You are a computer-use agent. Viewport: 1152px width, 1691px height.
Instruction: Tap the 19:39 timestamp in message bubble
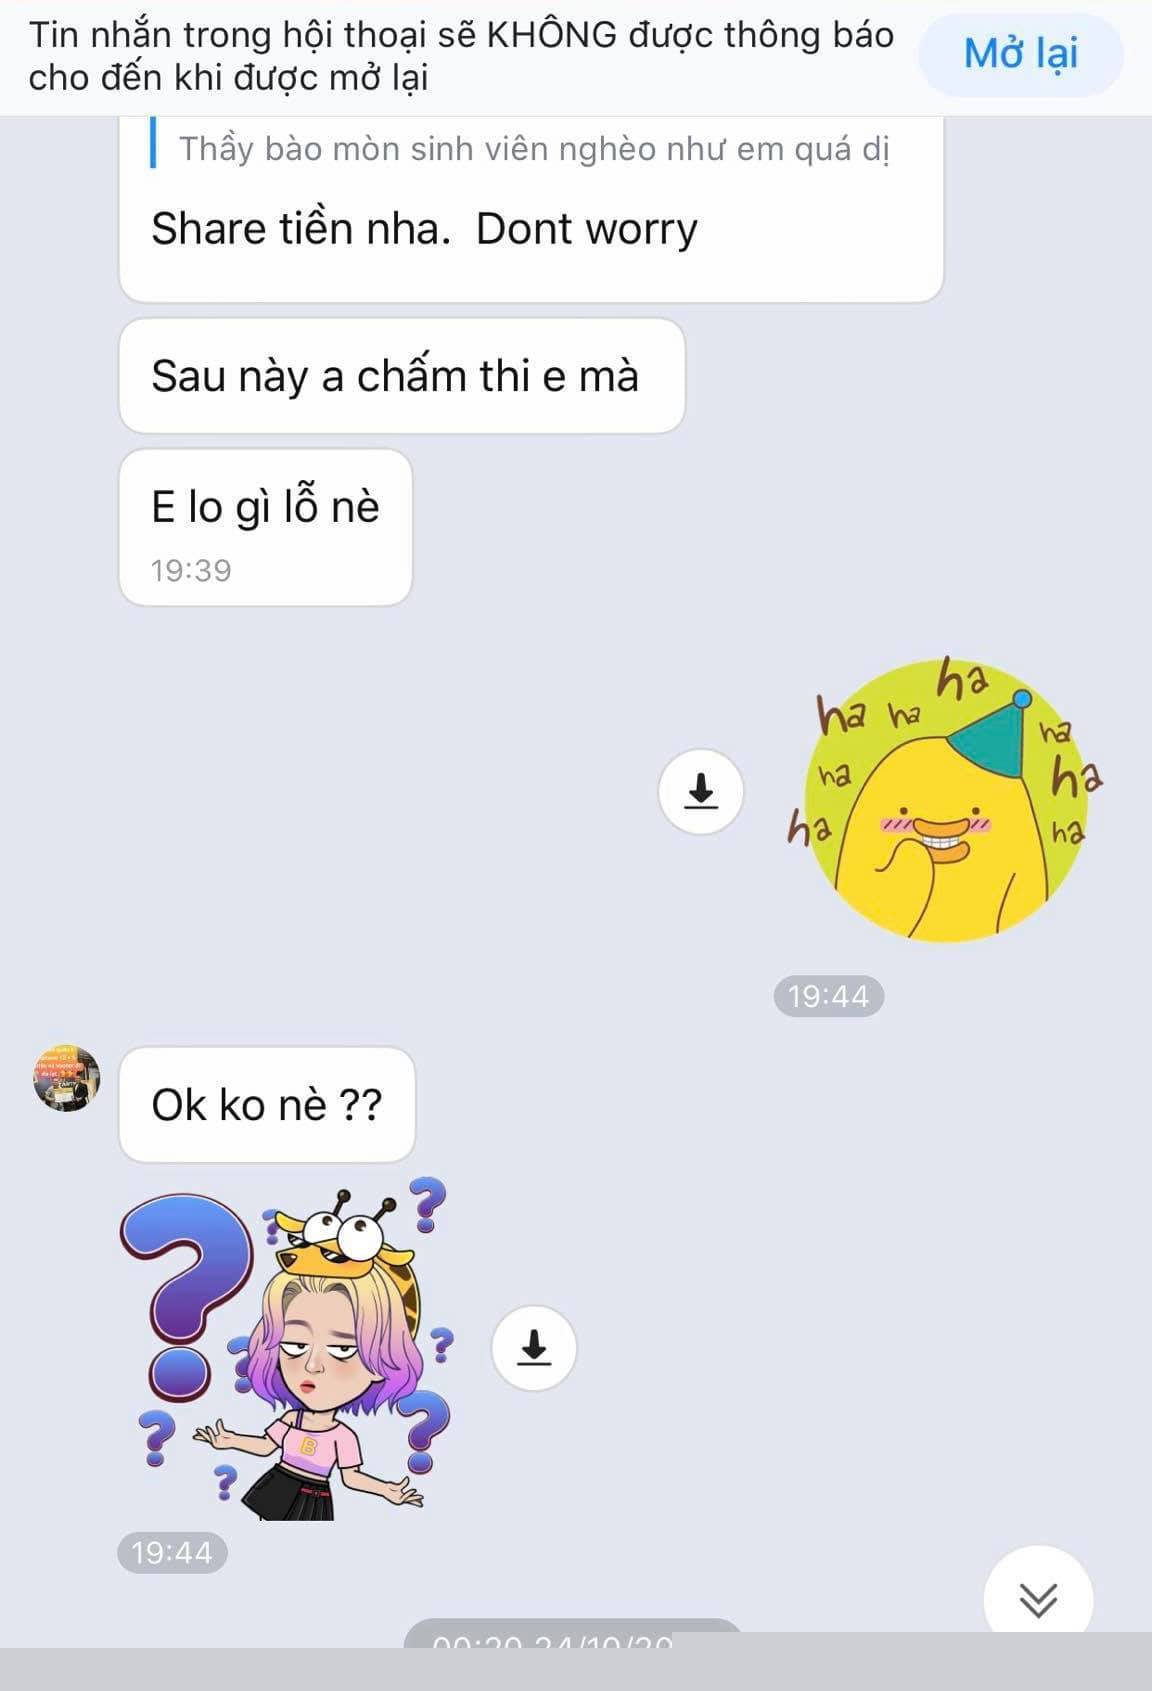point(191,570)
